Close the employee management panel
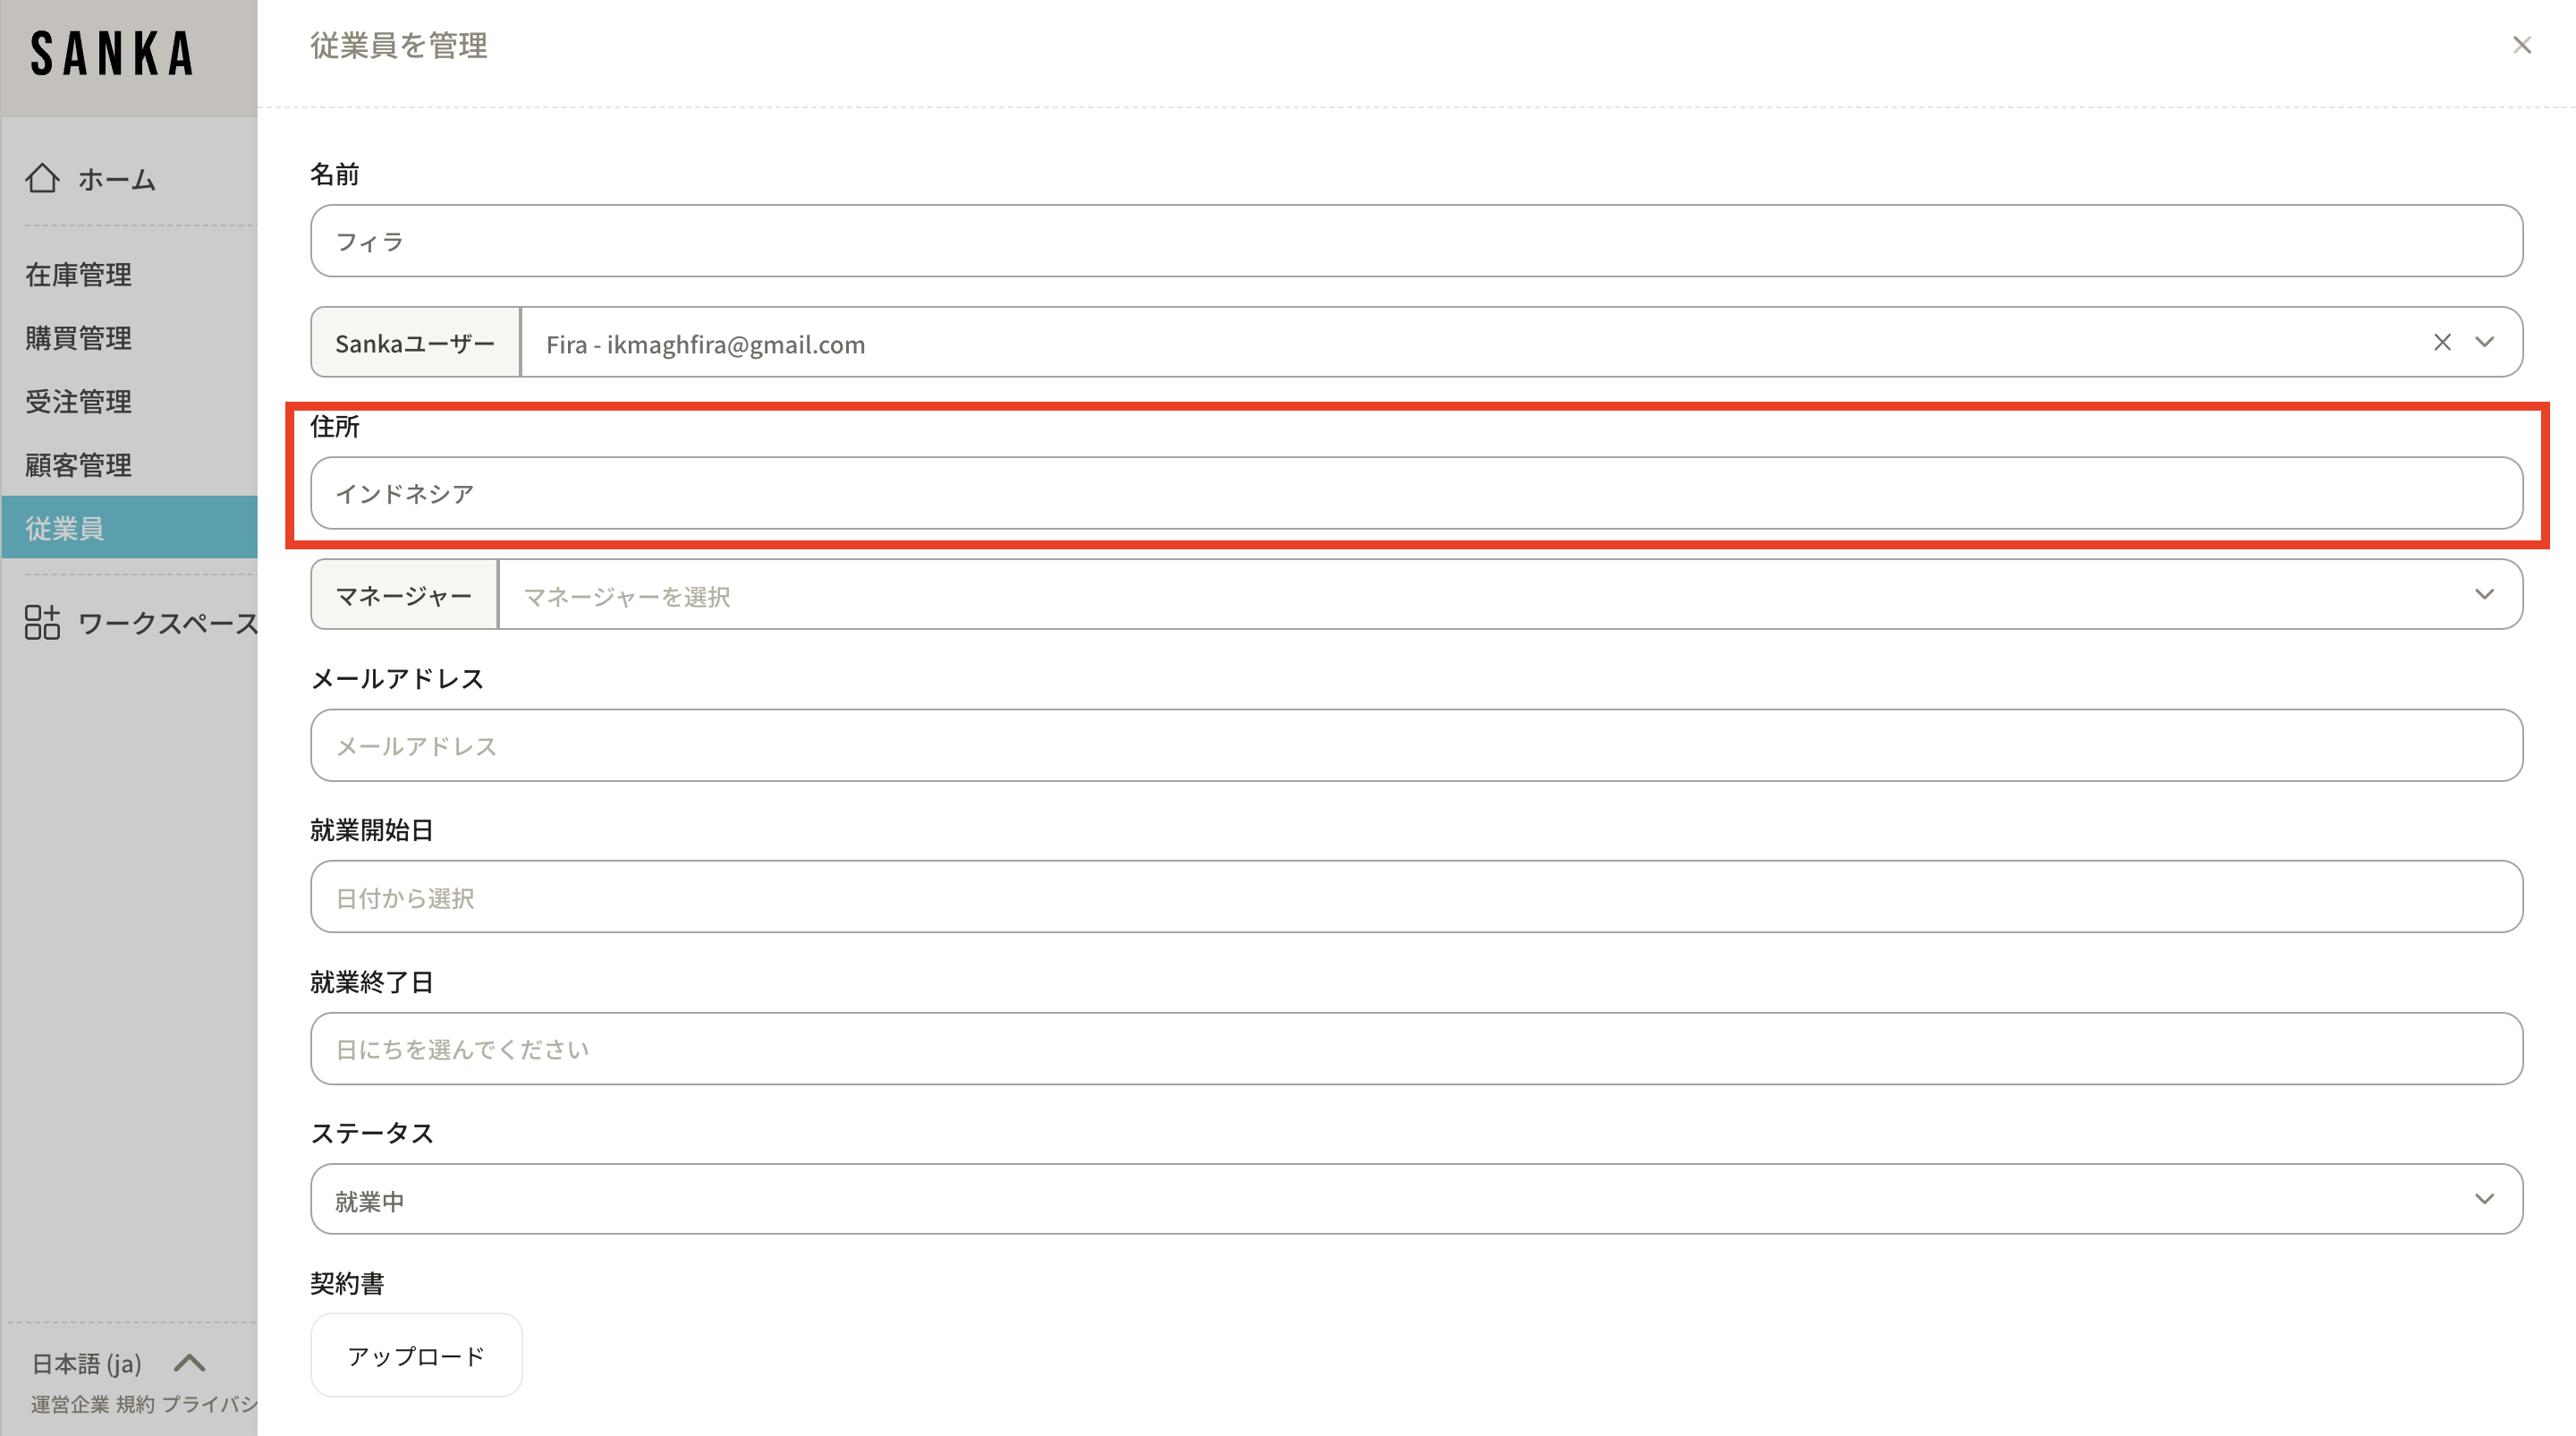 point(2521,45)
